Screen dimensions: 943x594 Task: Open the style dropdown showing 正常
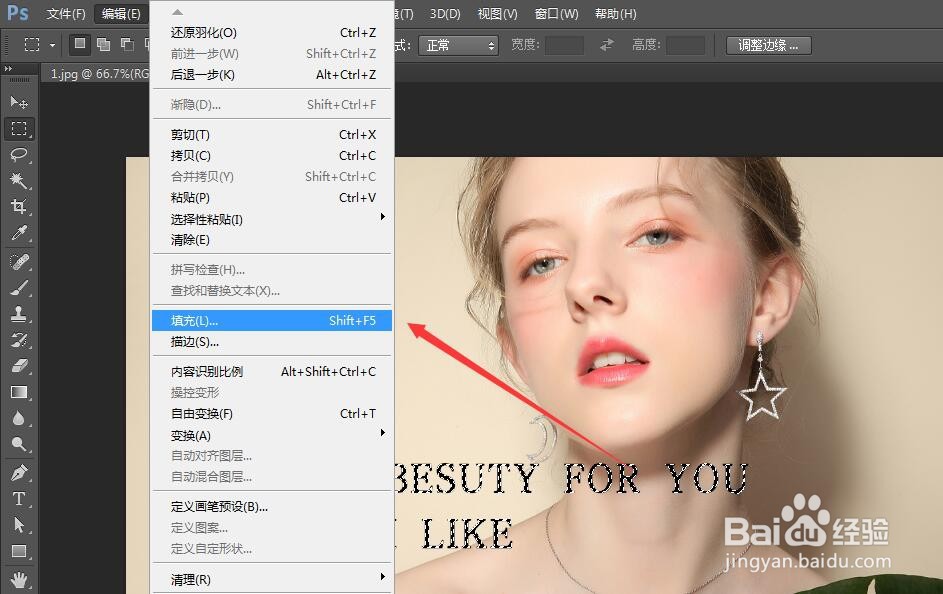click(459, 45)
